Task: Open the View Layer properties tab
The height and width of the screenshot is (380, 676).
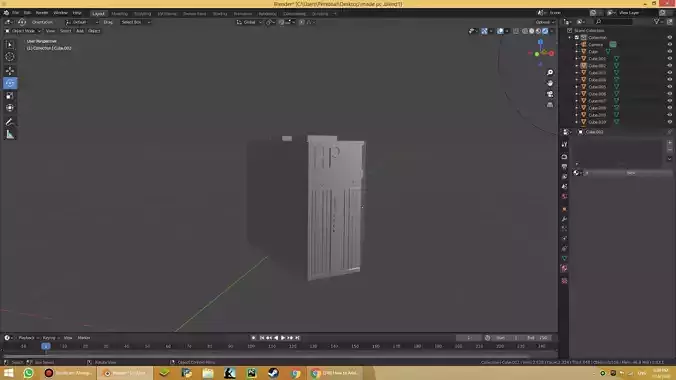Action: pyautogui.click(x=564, y=176)
